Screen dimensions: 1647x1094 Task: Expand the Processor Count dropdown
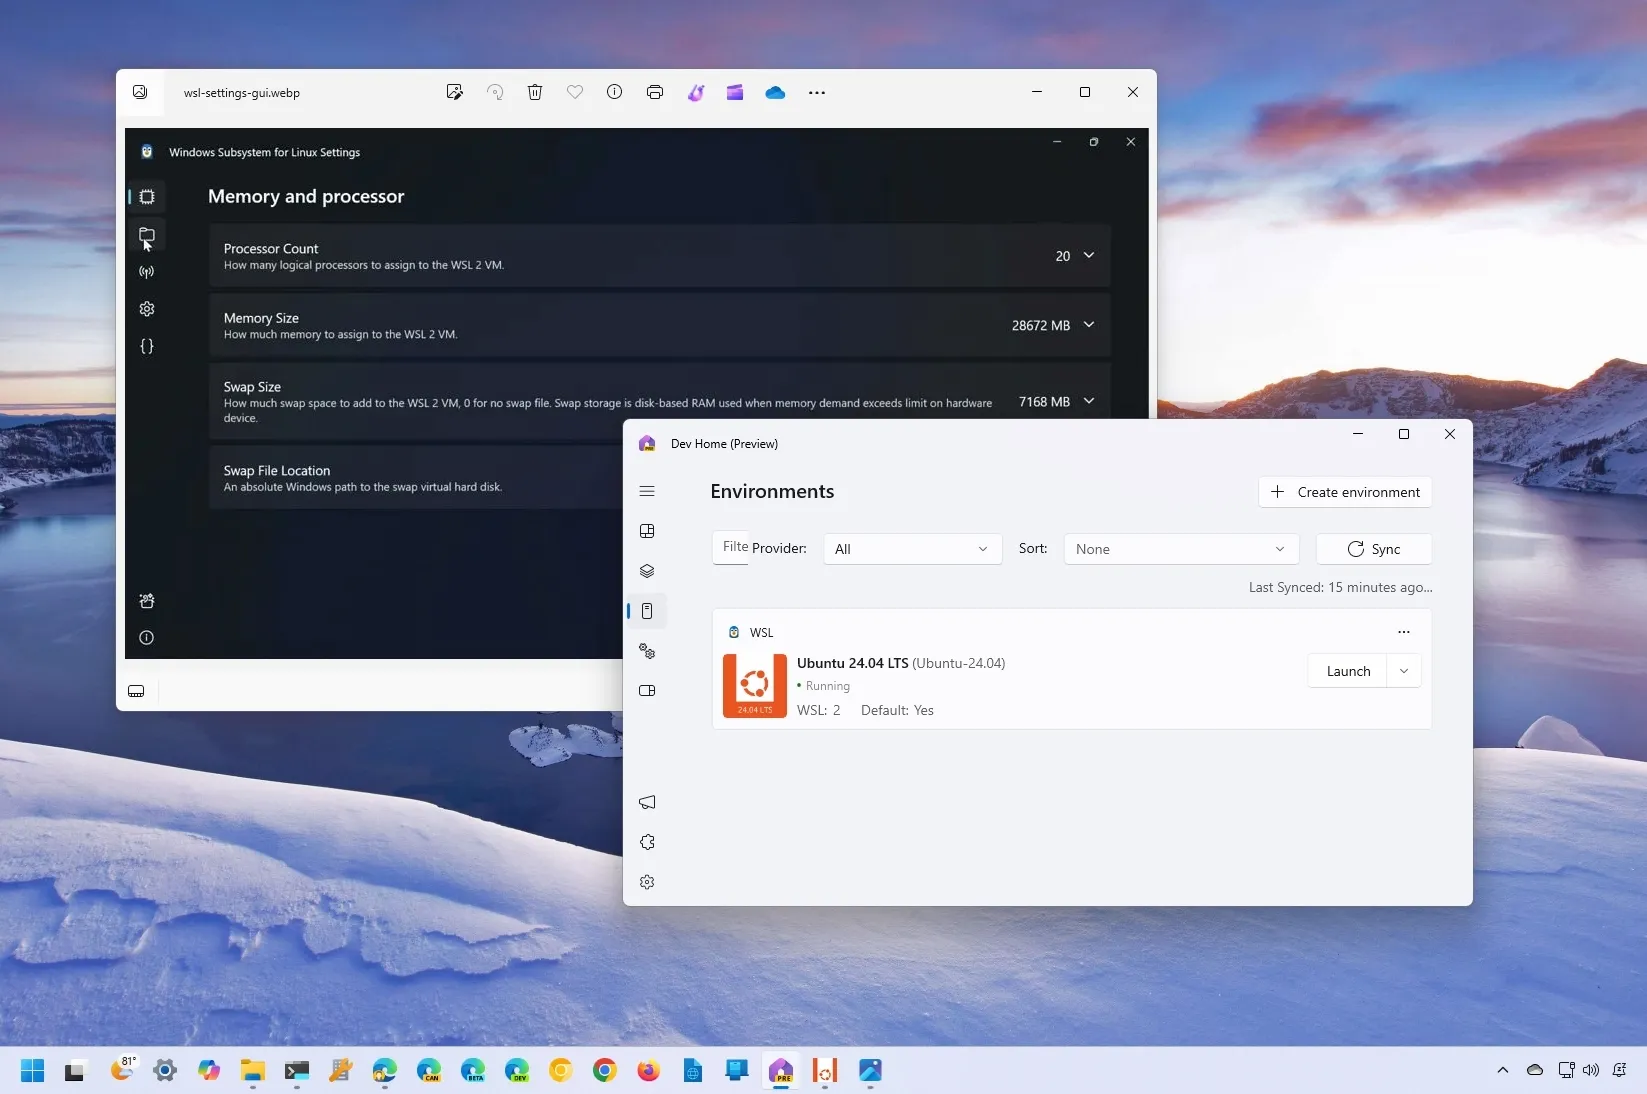click(x=1089, y=256)
